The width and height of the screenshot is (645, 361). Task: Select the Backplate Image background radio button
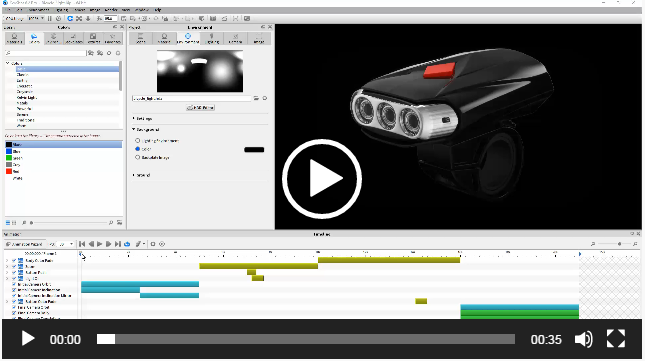tap(138, 157)
